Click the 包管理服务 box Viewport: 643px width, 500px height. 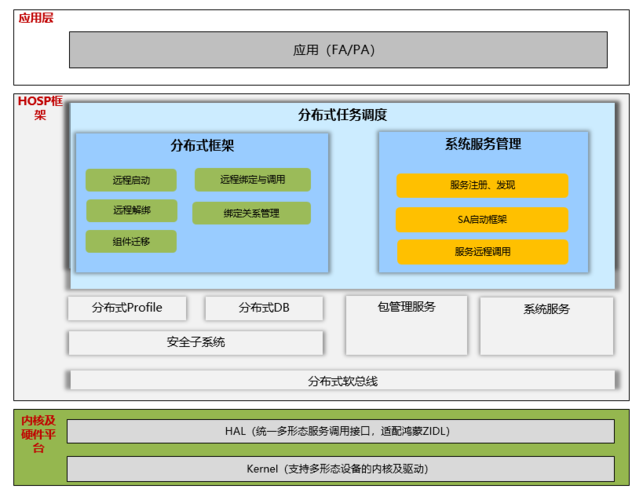406,325
